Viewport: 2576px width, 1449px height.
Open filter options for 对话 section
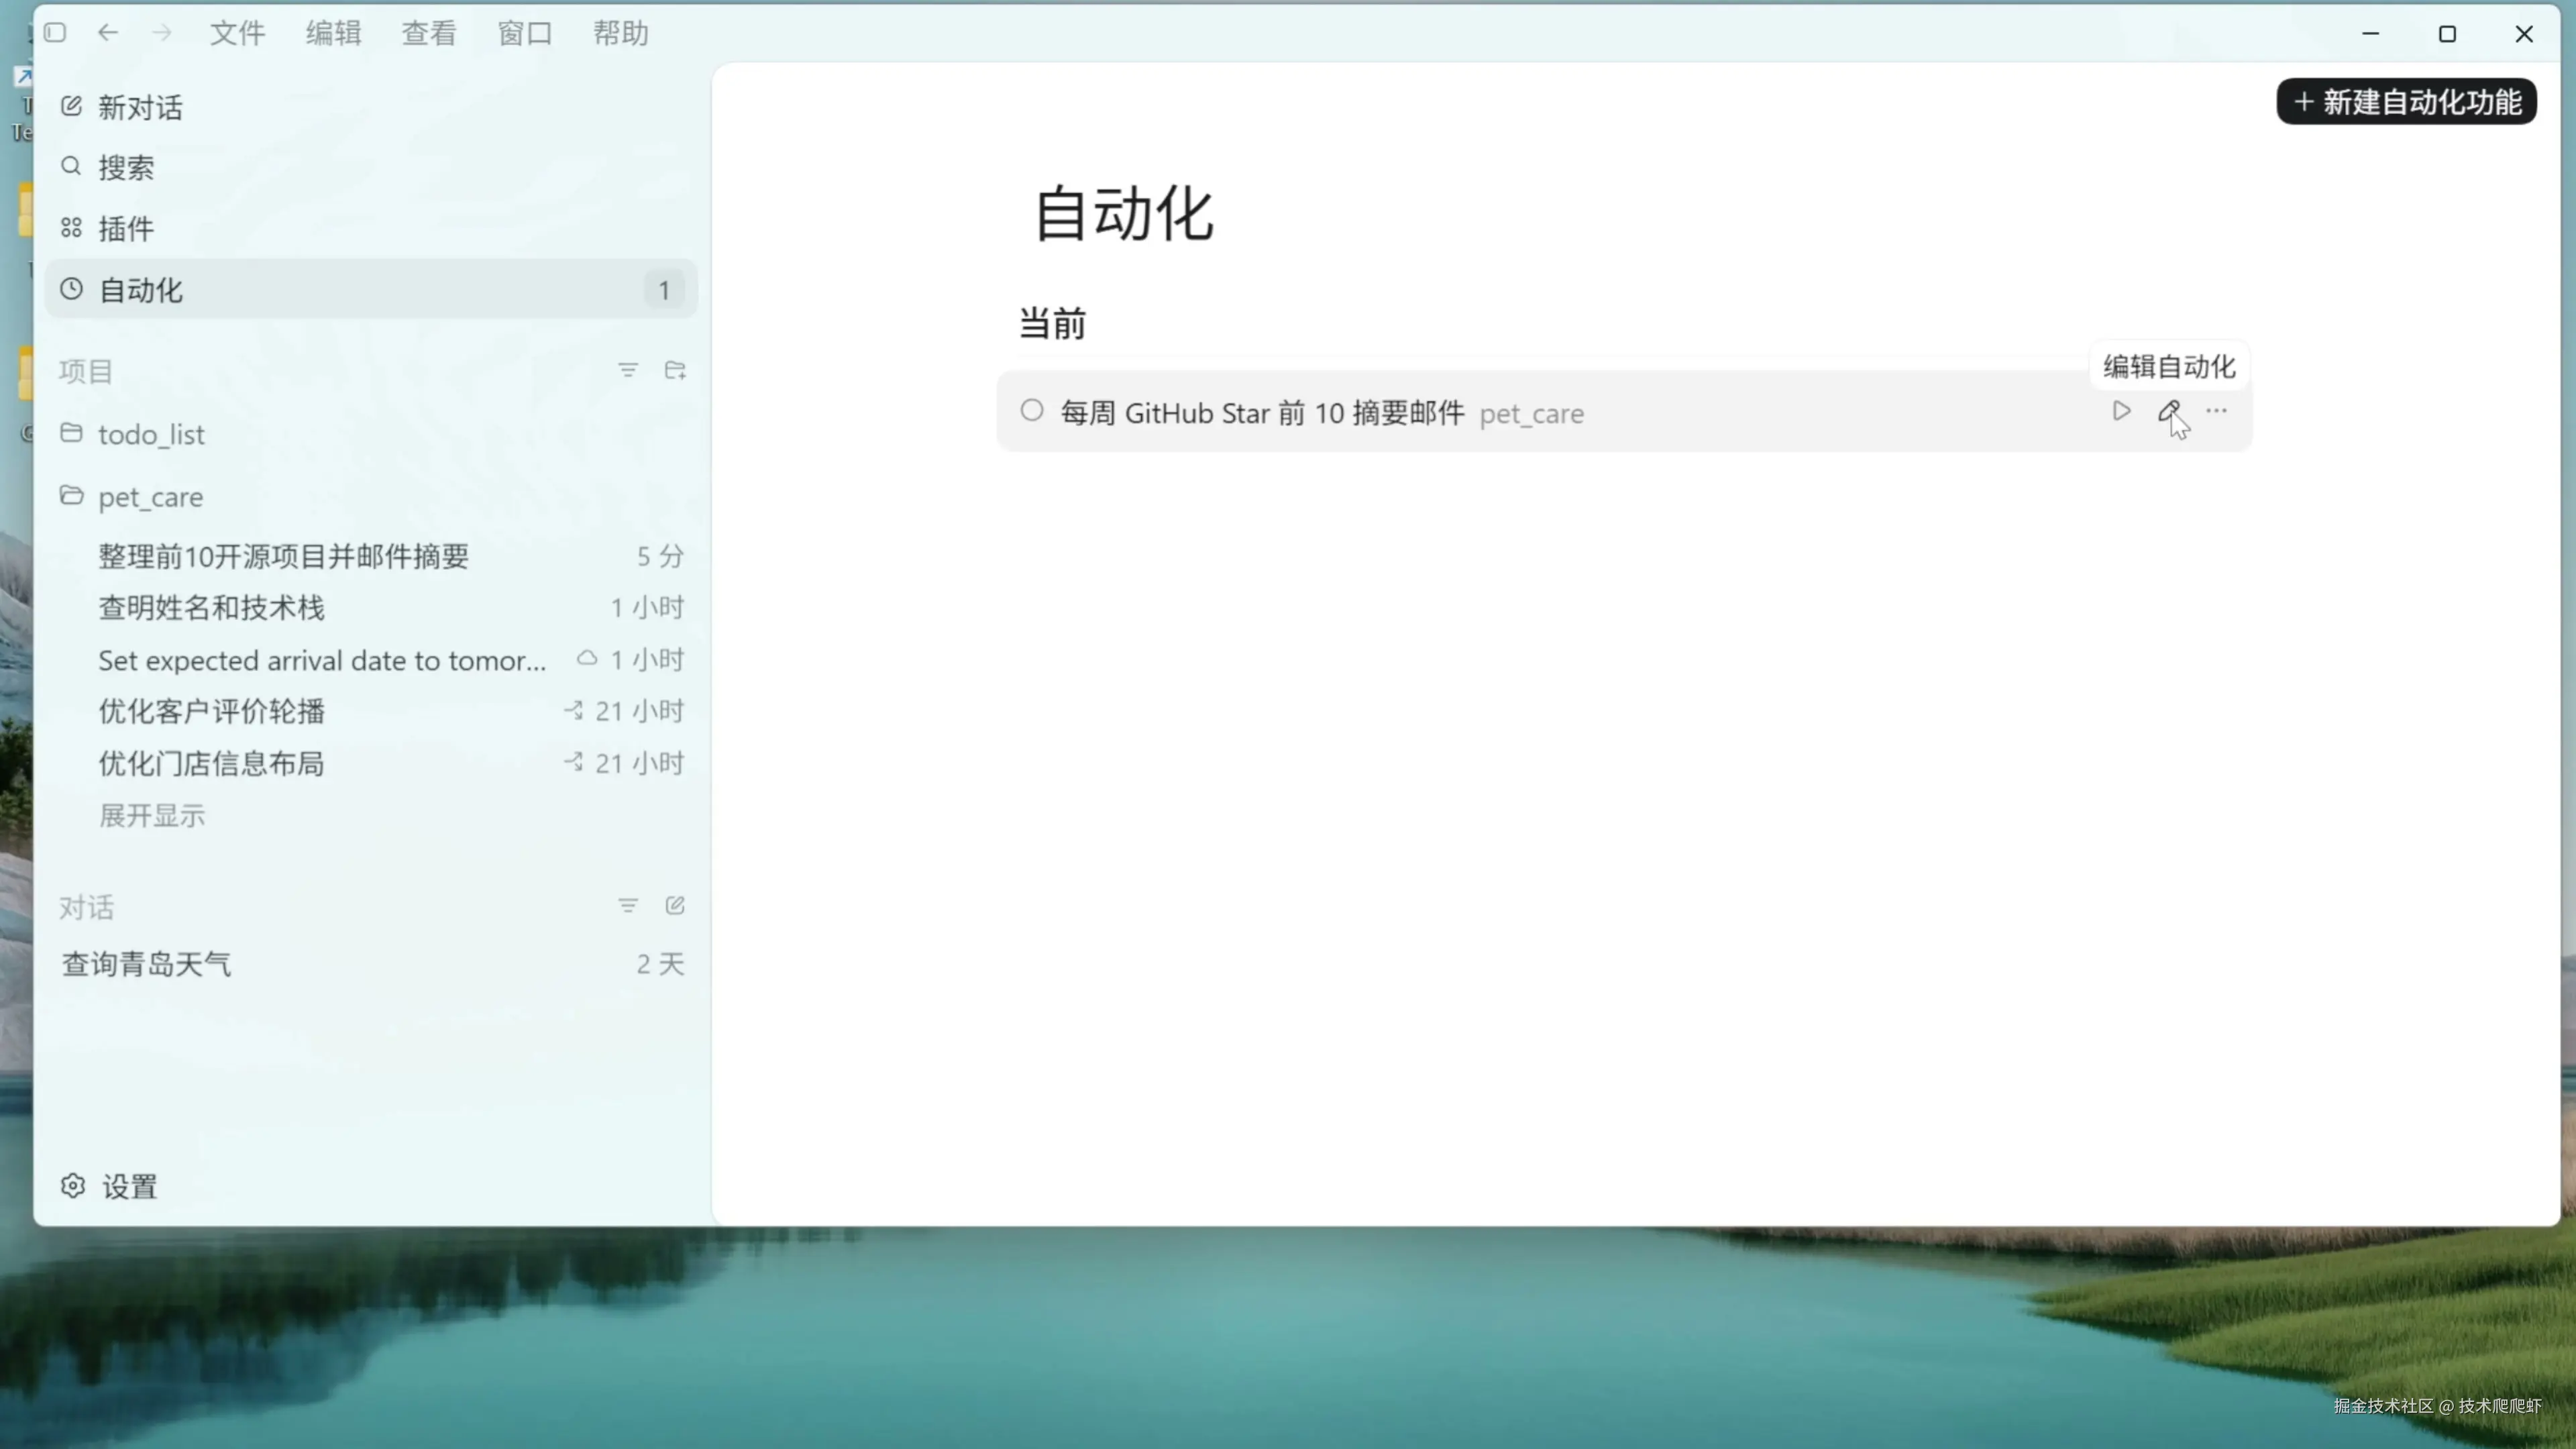tap(628, 905)
